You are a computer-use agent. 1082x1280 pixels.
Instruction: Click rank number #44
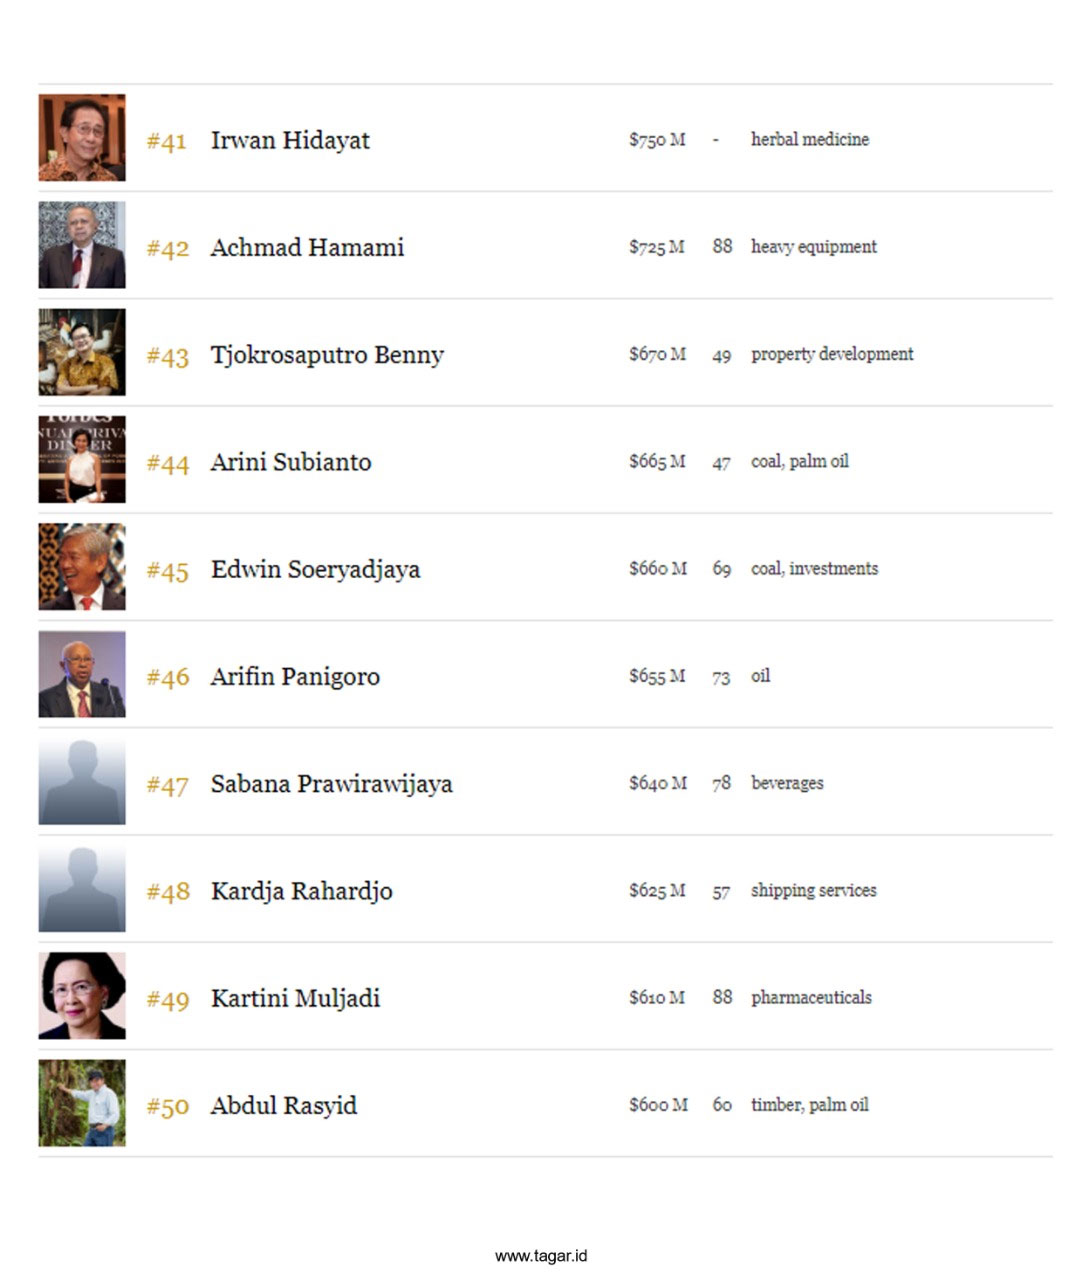pos(168,463)
